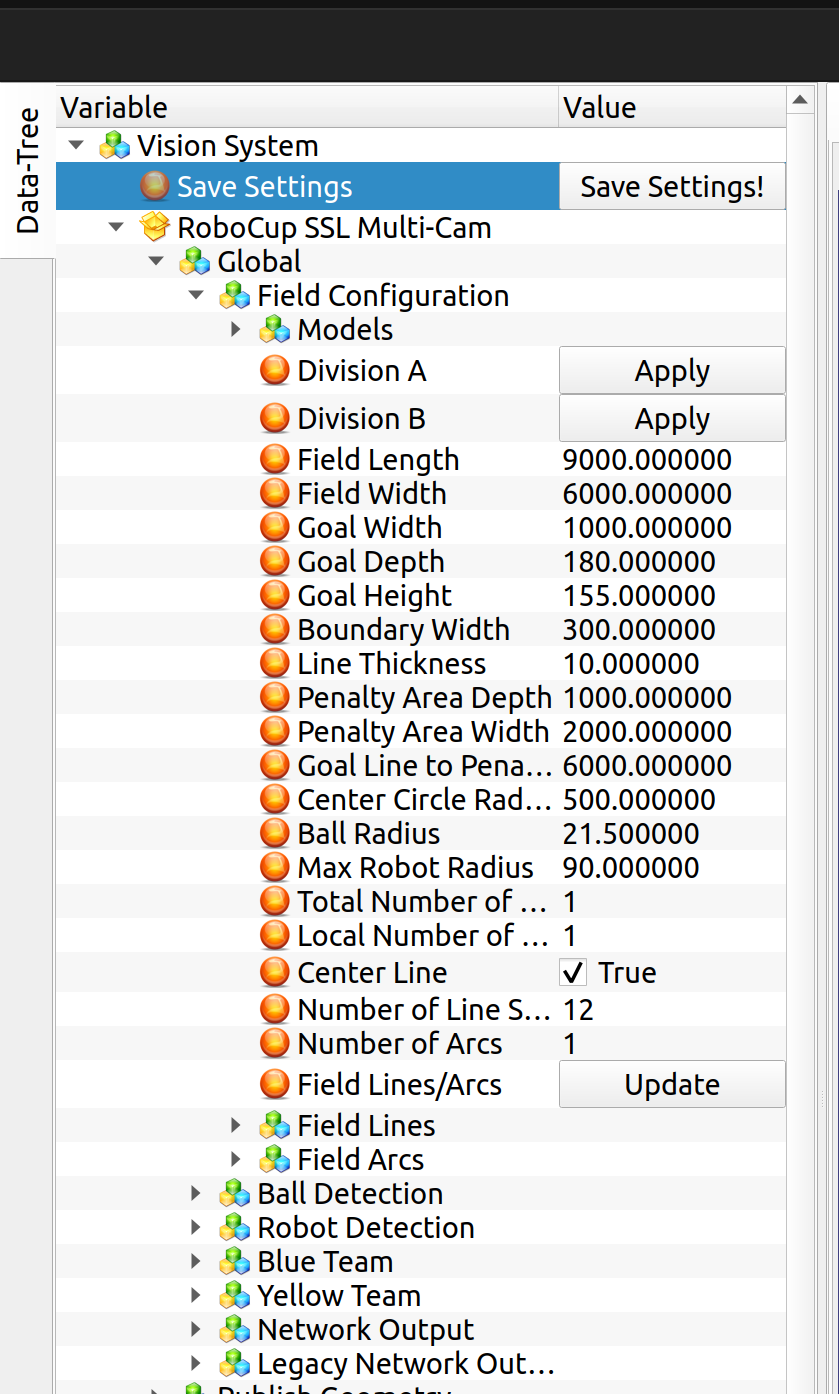The height and width of the screenshot is (1394, 839).
Task: Select the Max Robot Radius value 90.000000
Action: (x=631, y=868)
